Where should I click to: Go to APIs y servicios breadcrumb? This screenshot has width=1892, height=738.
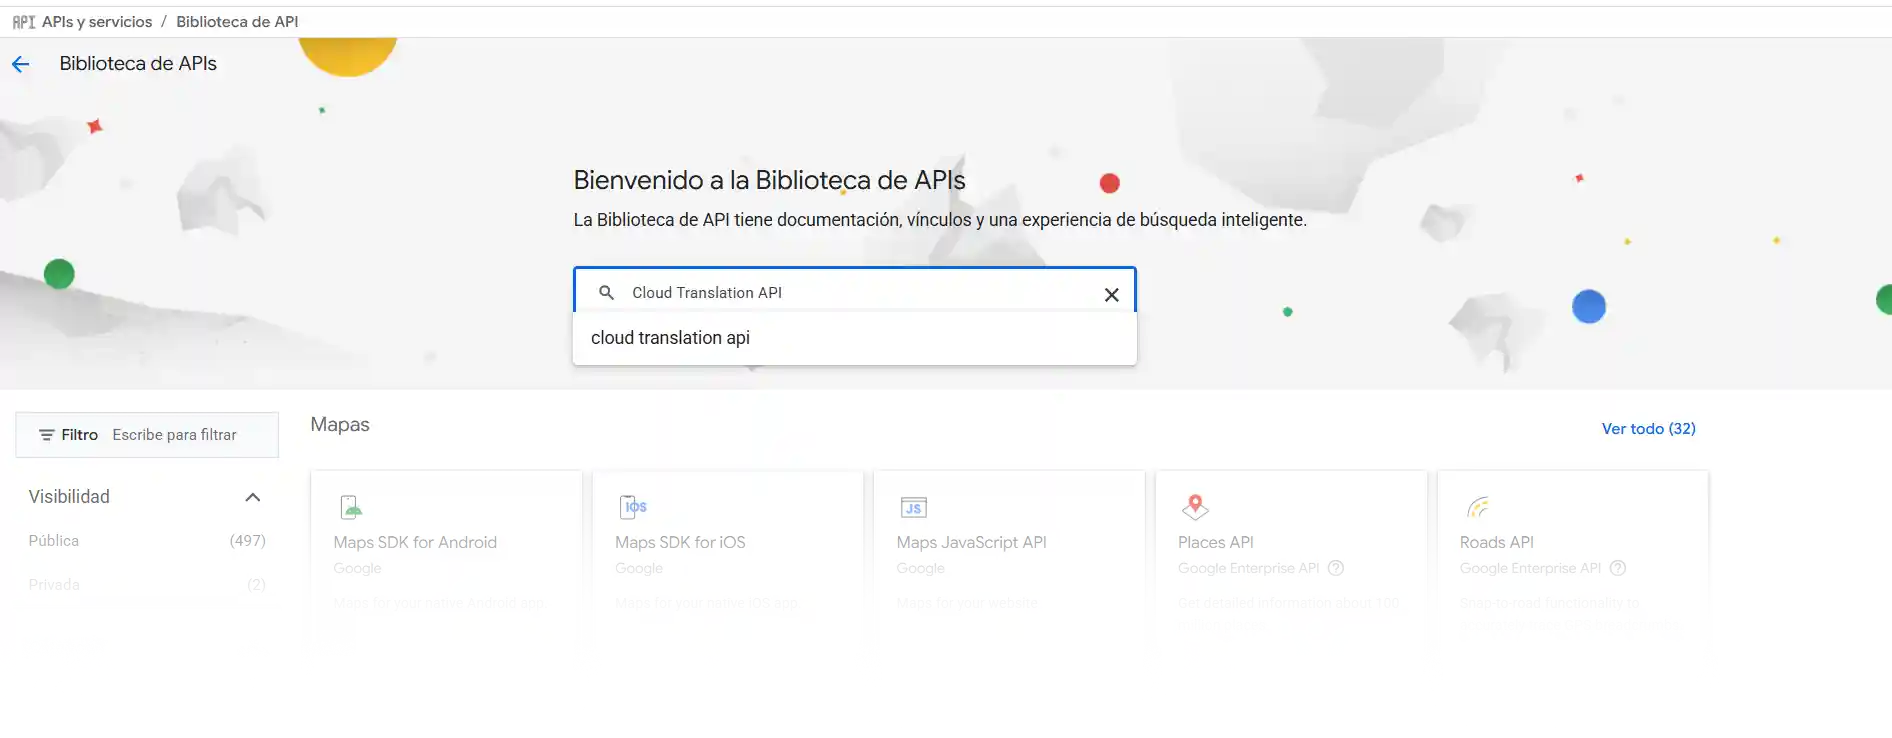(x=97, y=22)
